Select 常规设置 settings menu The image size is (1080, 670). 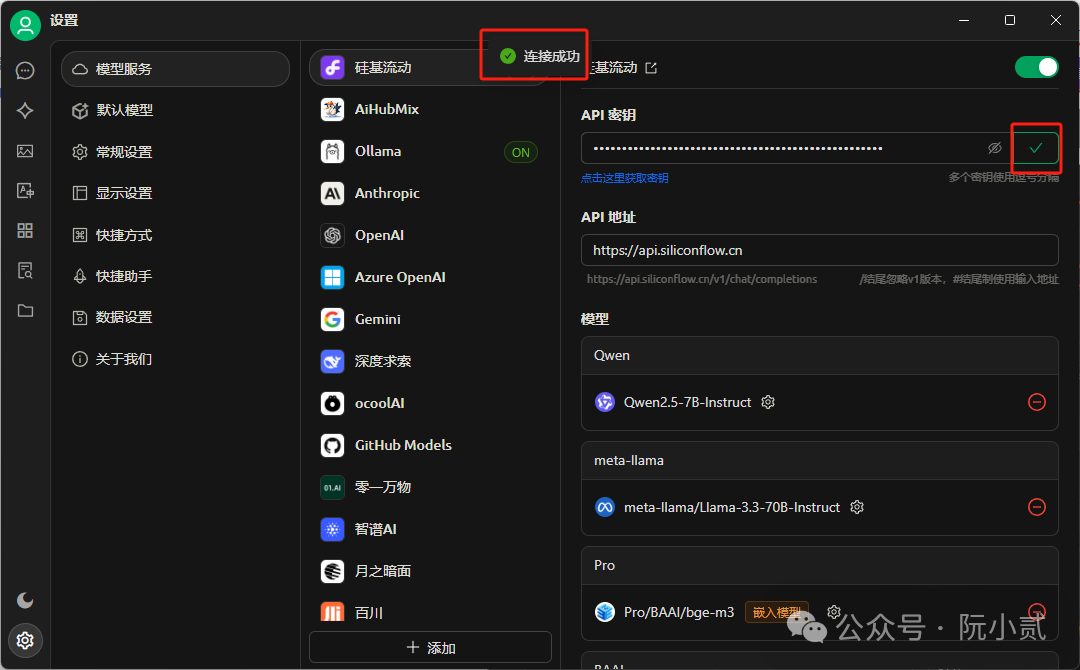point(176,152)
